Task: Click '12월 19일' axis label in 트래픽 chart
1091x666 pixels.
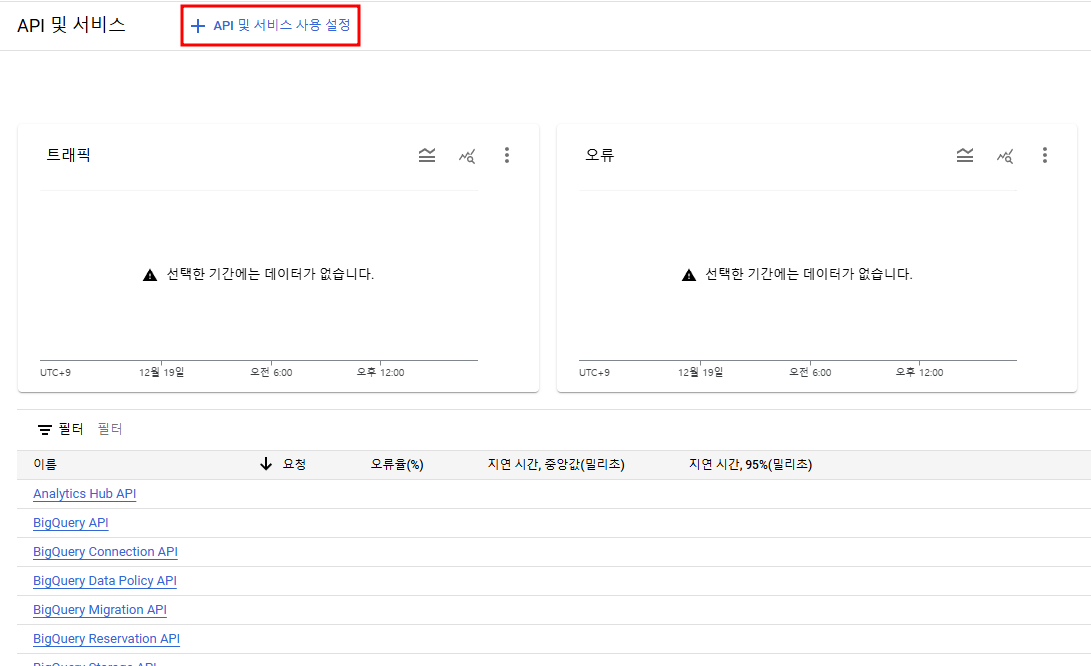Action: point(161,372)
